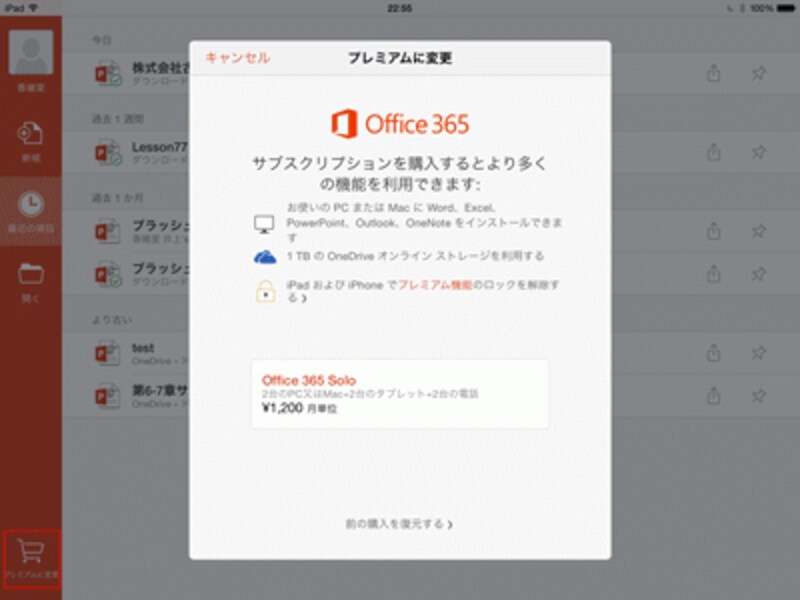Screen dimensions: 800x600
Task: Open the Lesson77 PowerPoint file icon
Action: point(108,153)
